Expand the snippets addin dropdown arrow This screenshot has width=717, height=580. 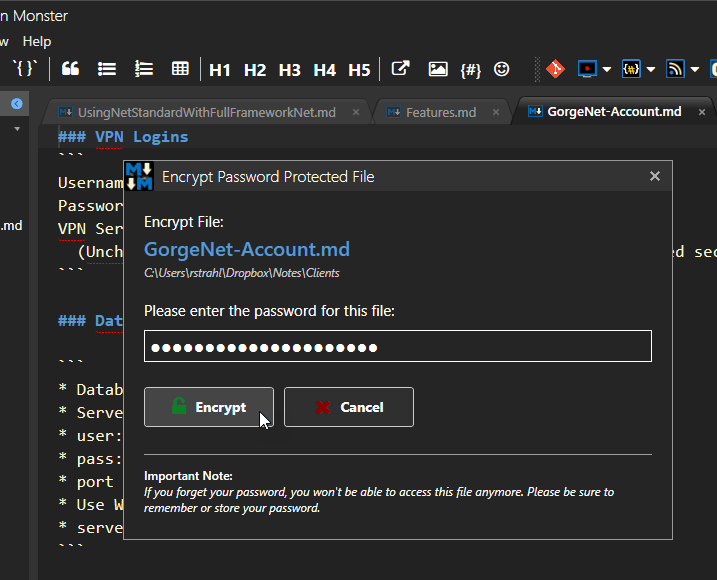pyautogui.click(x=651, y=70)
